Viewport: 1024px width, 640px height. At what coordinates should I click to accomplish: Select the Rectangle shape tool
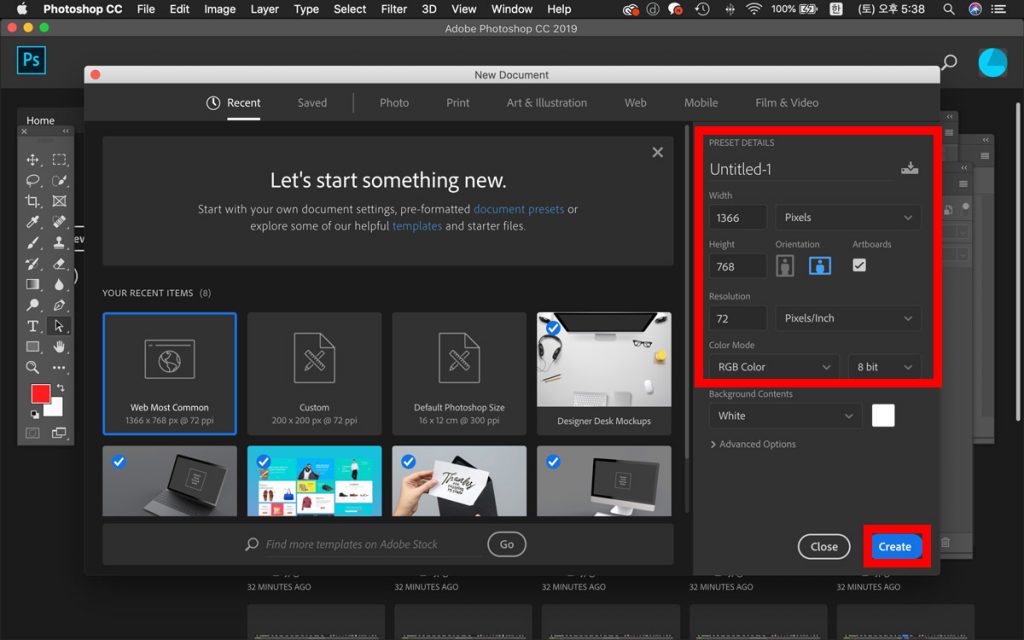tap(32, 347)
